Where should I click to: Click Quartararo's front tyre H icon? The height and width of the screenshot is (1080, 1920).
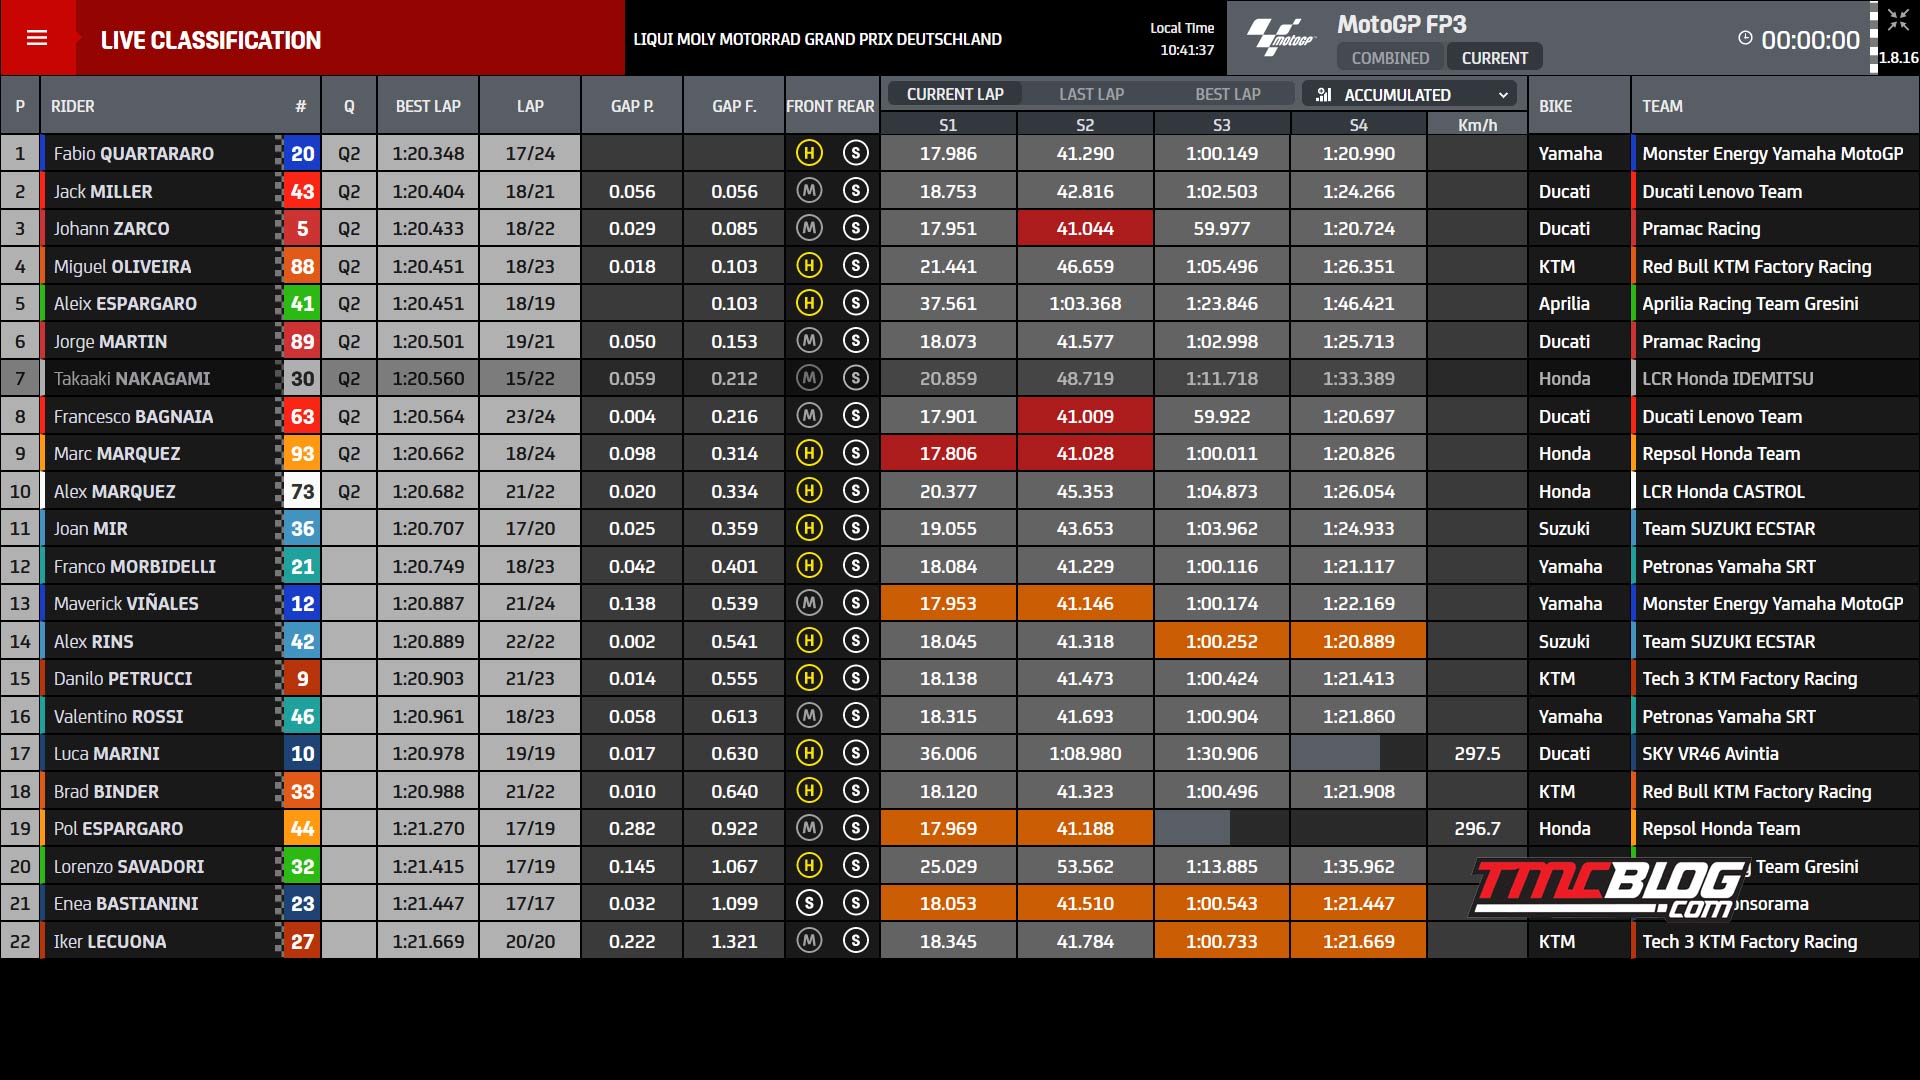point(809,153)
